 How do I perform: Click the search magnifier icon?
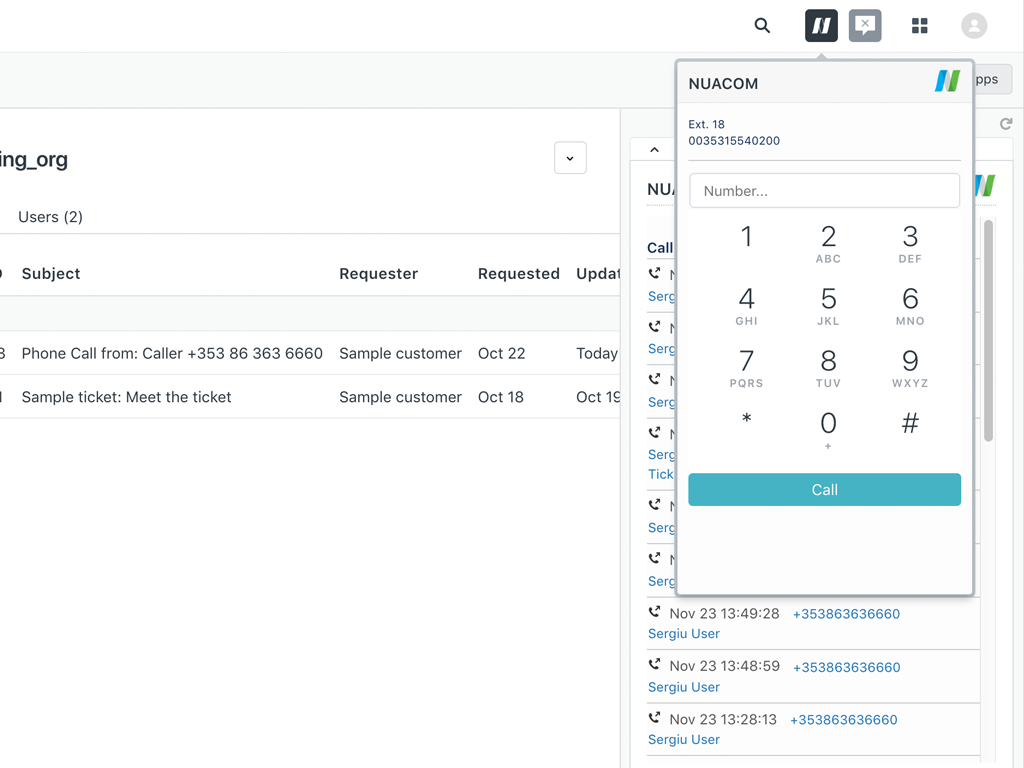tap(762, 26)
